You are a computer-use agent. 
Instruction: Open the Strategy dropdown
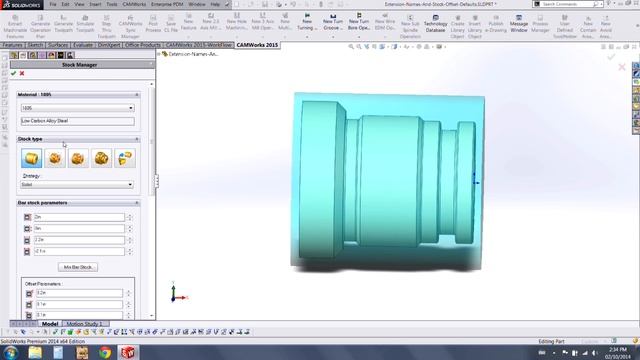point(130,184)
